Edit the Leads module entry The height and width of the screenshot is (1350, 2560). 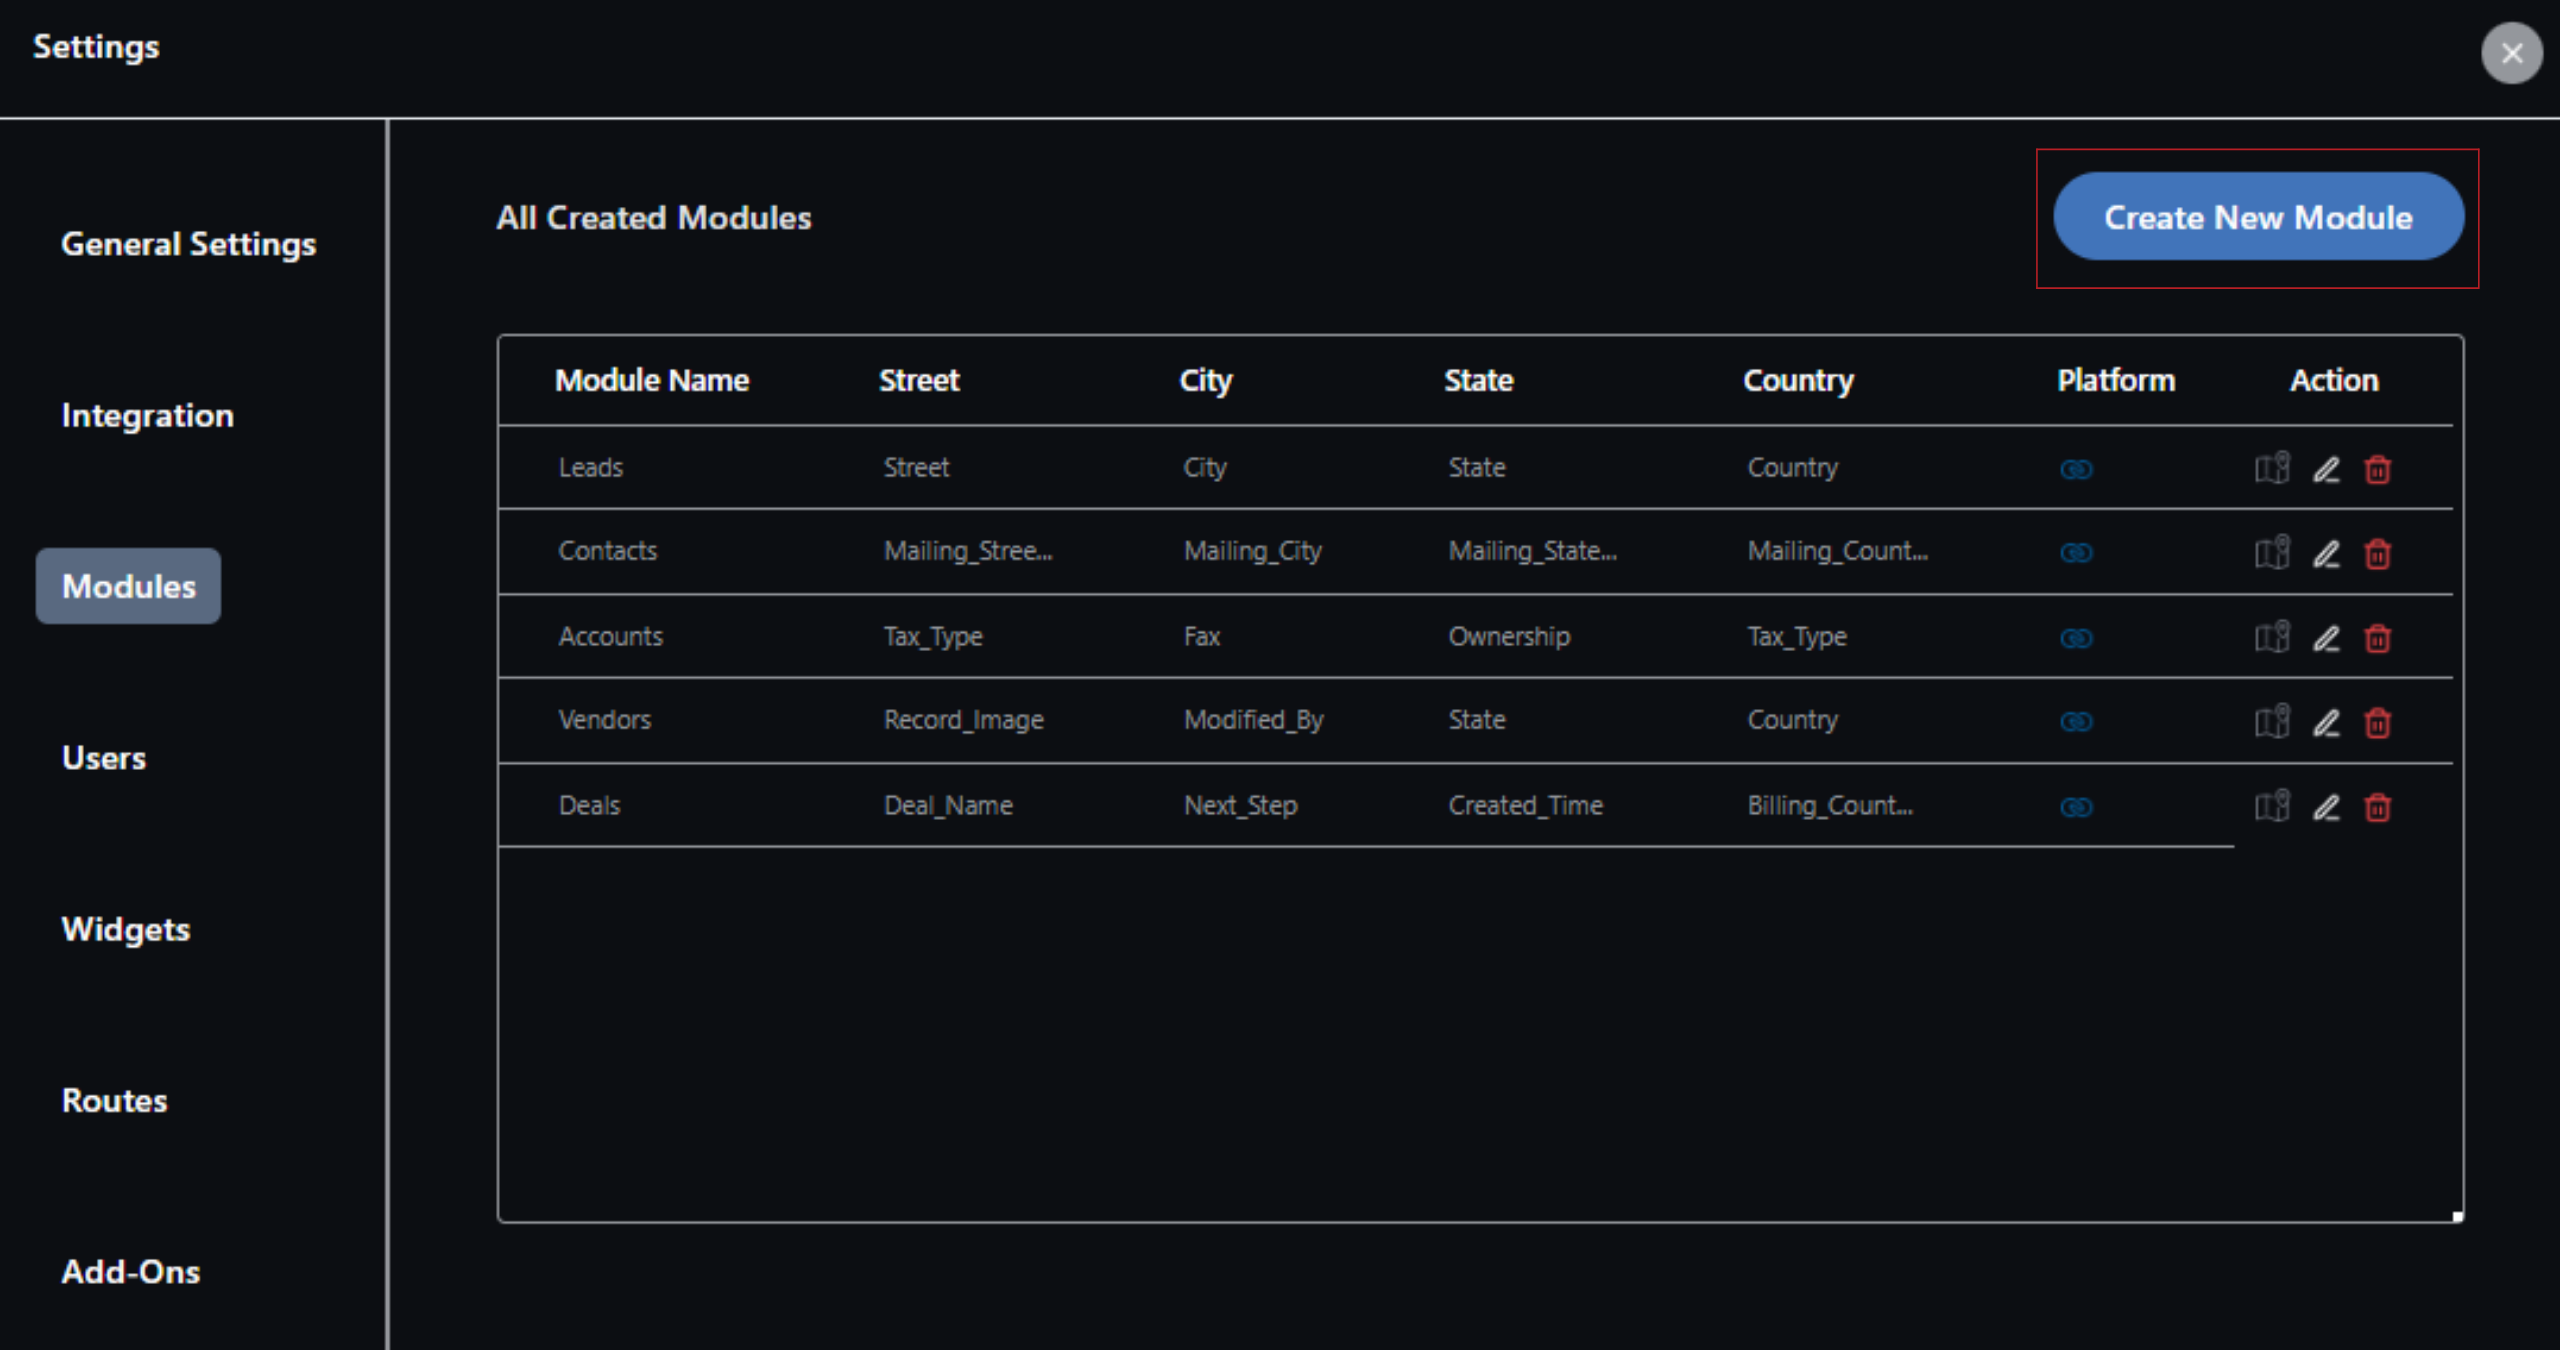pos(2326,469)
